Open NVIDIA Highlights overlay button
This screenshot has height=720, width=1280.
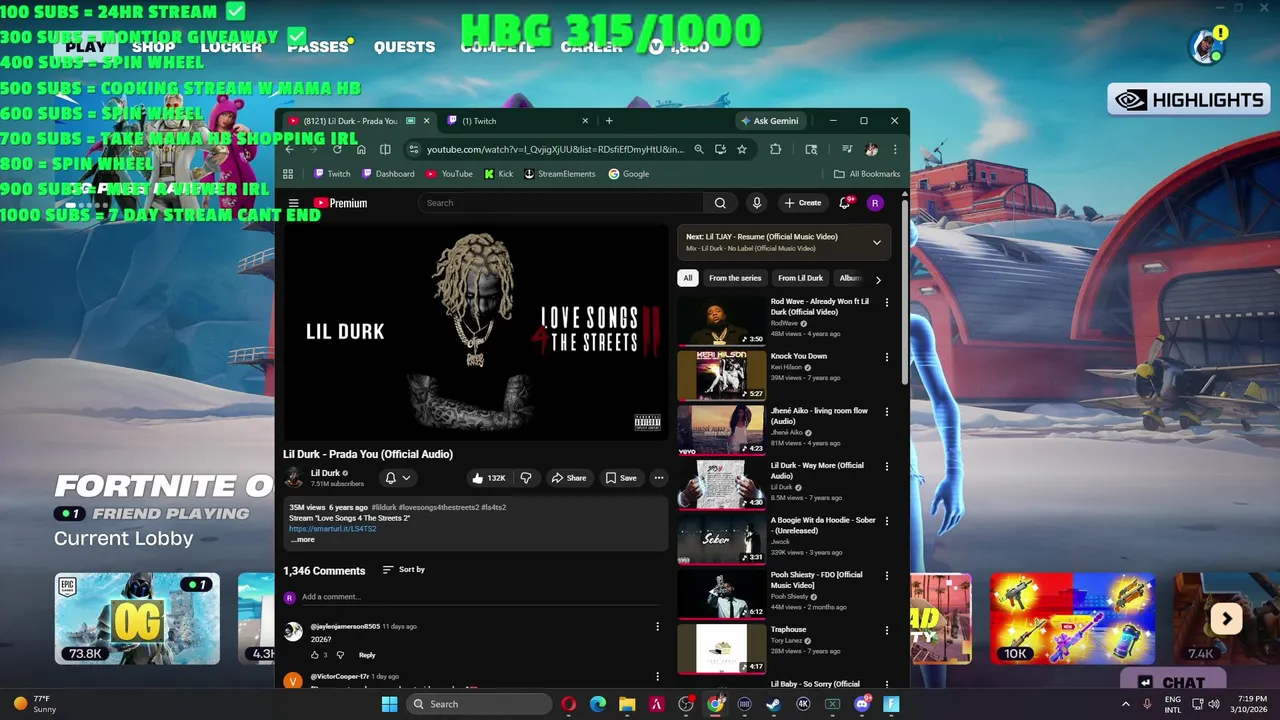pyautogui.click(x=1187, y=100)
